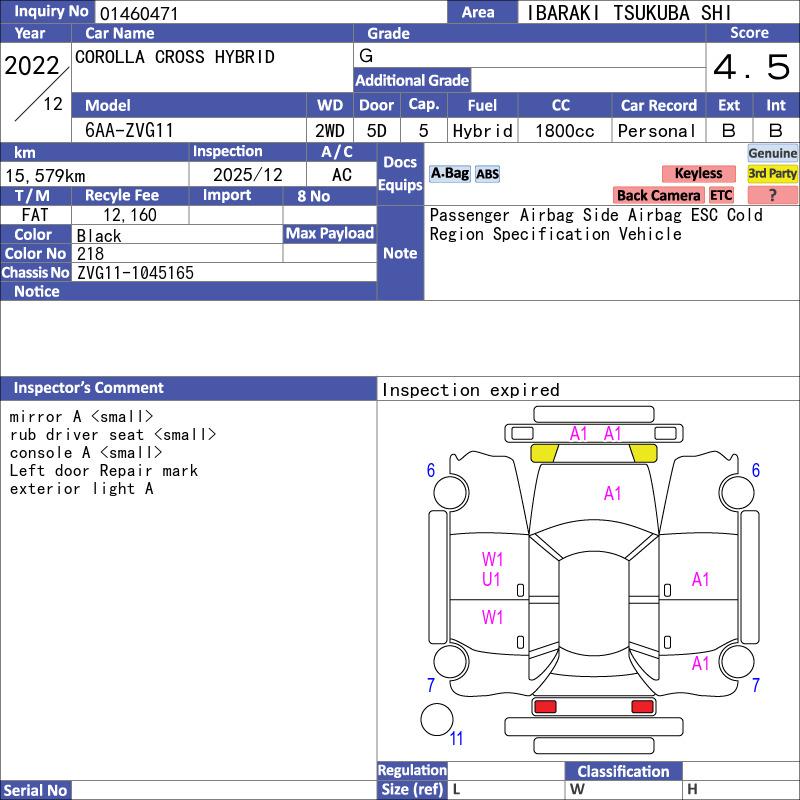The width and height of the screenshot is (800, 800).
Task: Select the Note section label
Action: [400, 253]
